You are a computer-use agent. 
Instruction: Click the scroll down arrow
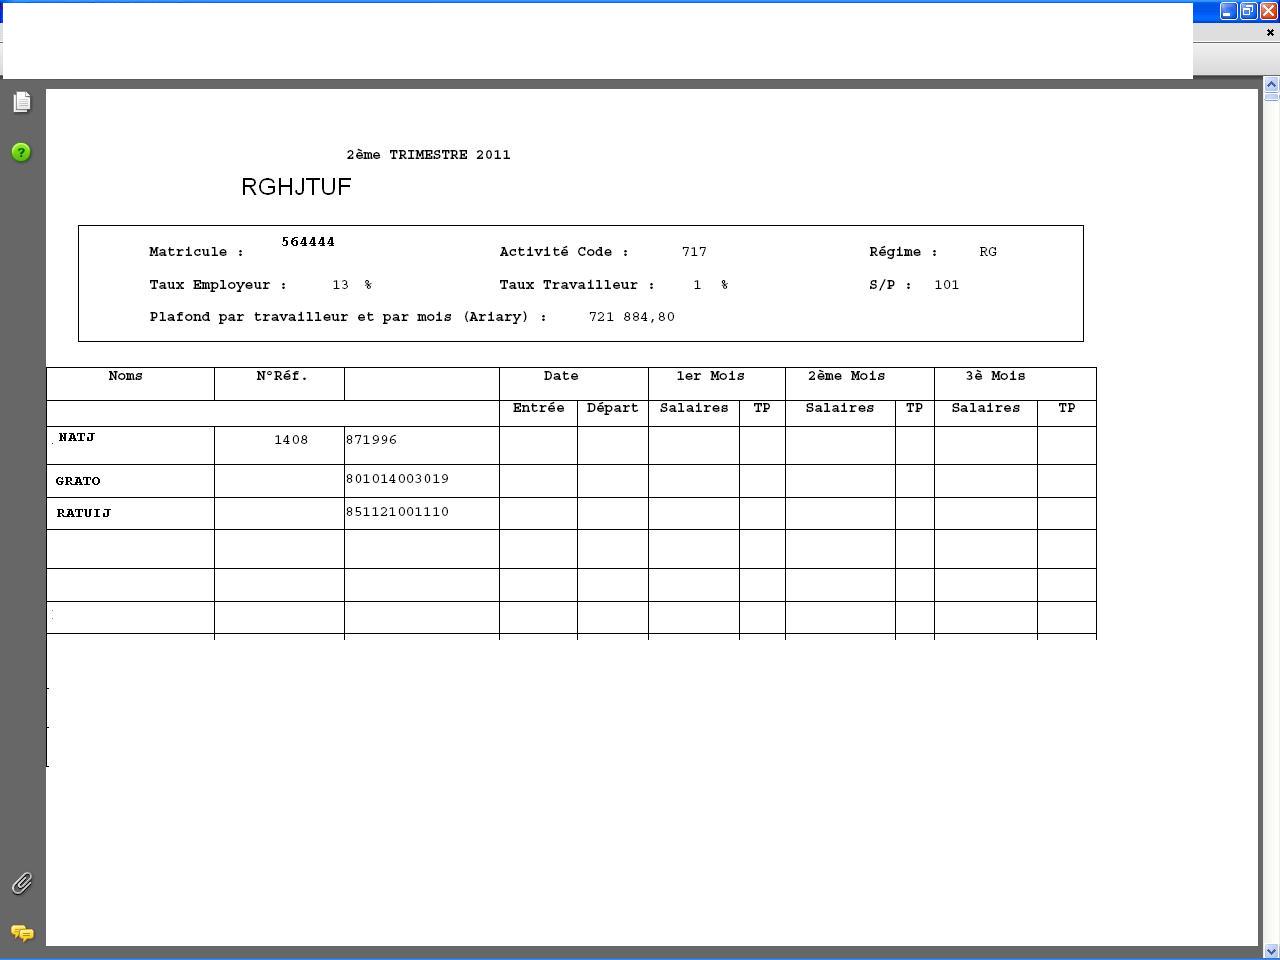[x=1271, y=951]
